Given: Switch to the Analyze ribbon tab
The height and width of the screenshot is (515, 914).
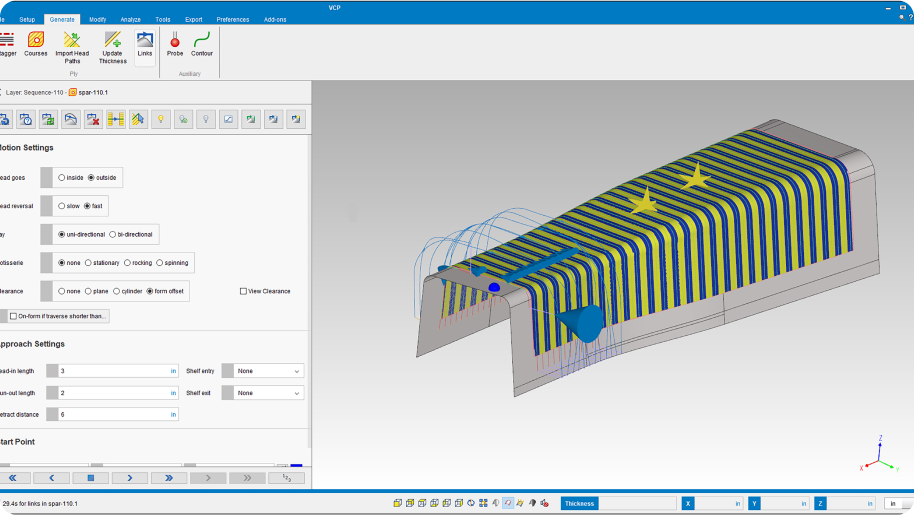Looking at the screenshot, I should click(x=130, y=19).
